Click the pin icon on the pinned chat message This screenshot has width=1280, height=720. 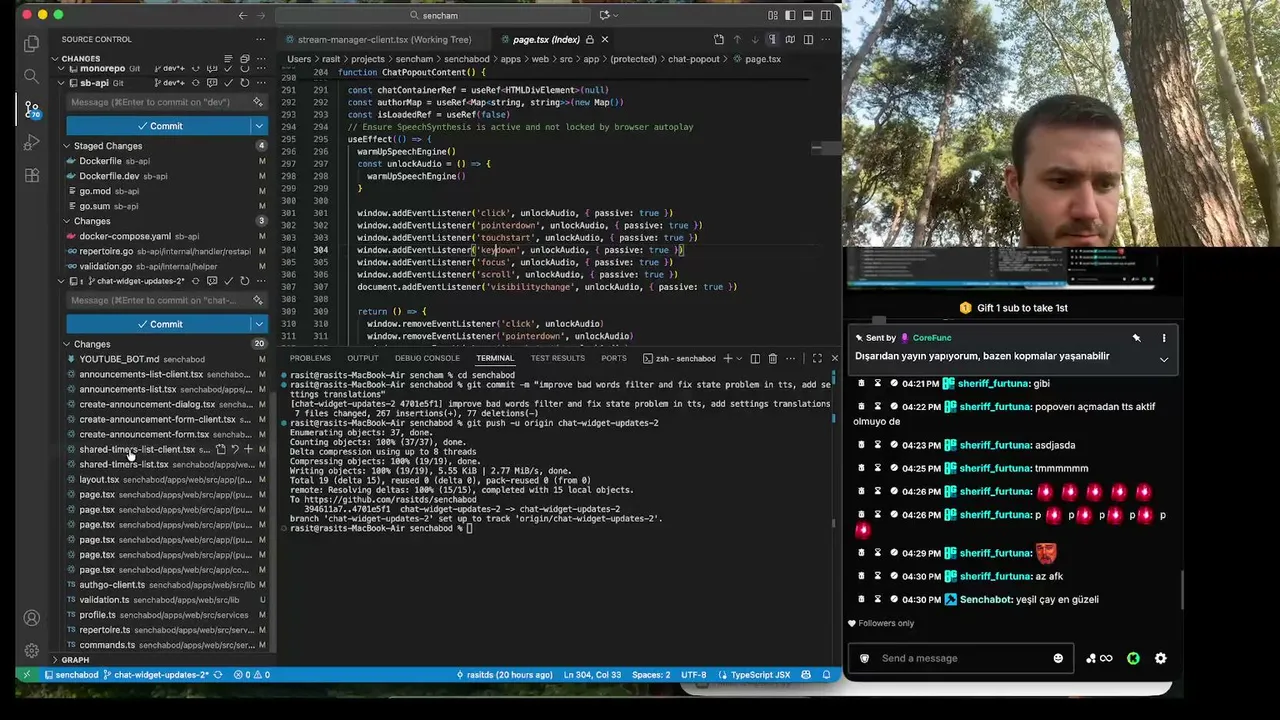pyautogui.click(x=1136, y=338)
